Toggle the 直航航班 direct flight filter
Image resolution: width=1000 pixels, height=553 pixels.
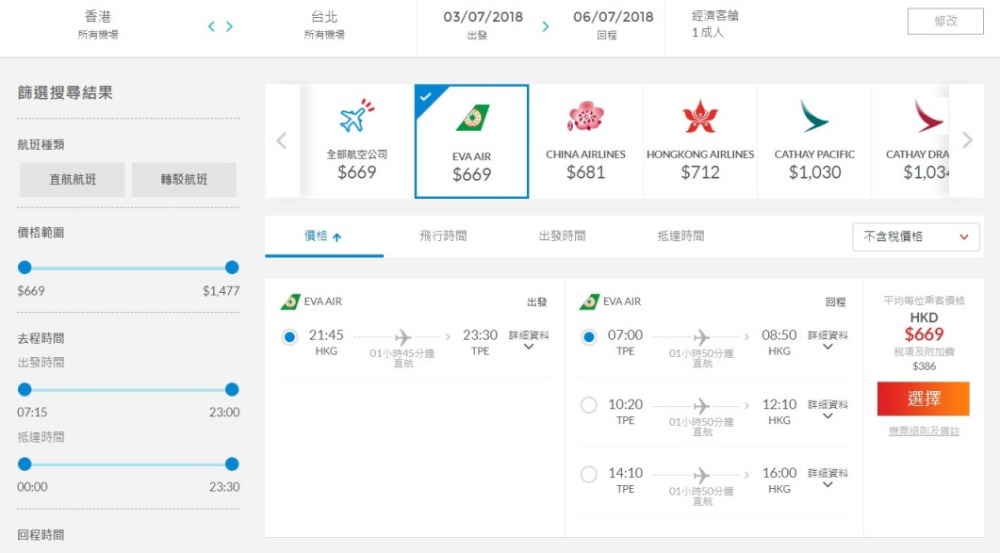click(x=73, y=180)
